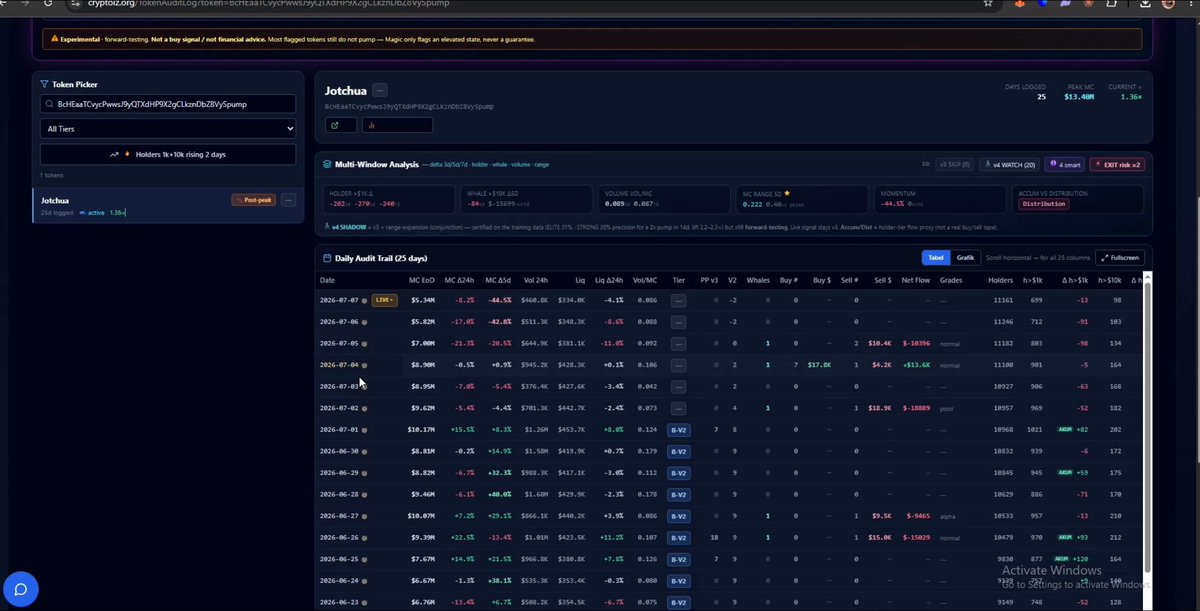
Task: Click the v4 WATCH (20) badge
Action: [1010, 163]
